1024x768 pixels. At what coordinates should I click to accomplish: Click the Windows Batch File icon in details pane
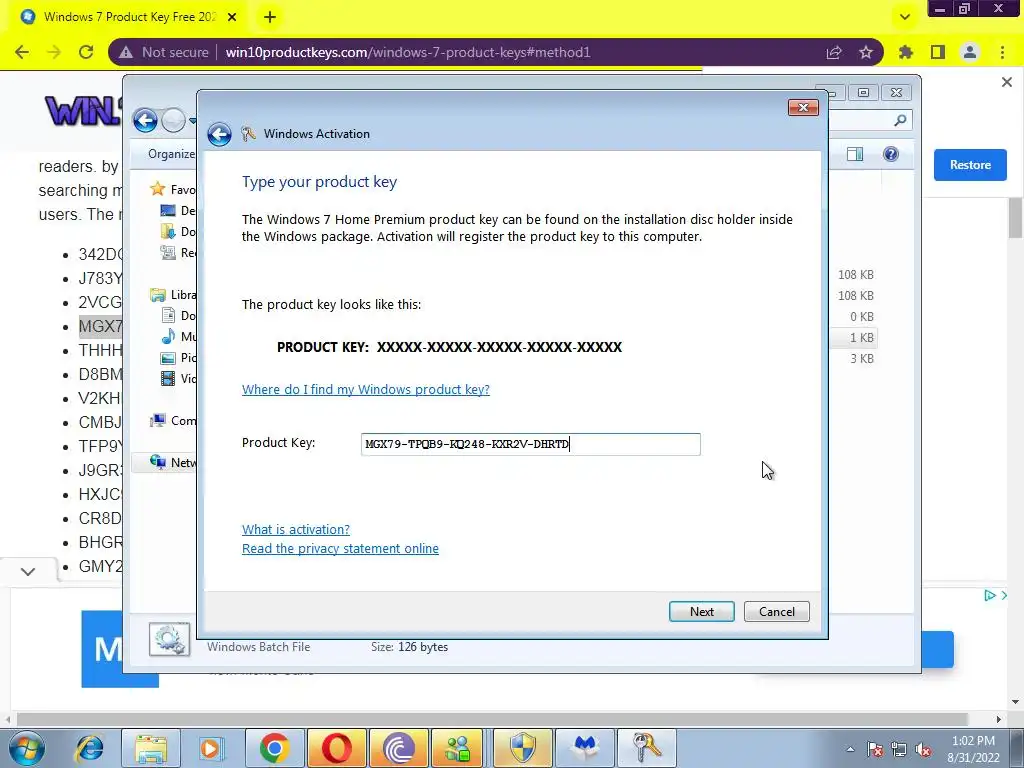(x=169, y=639)
